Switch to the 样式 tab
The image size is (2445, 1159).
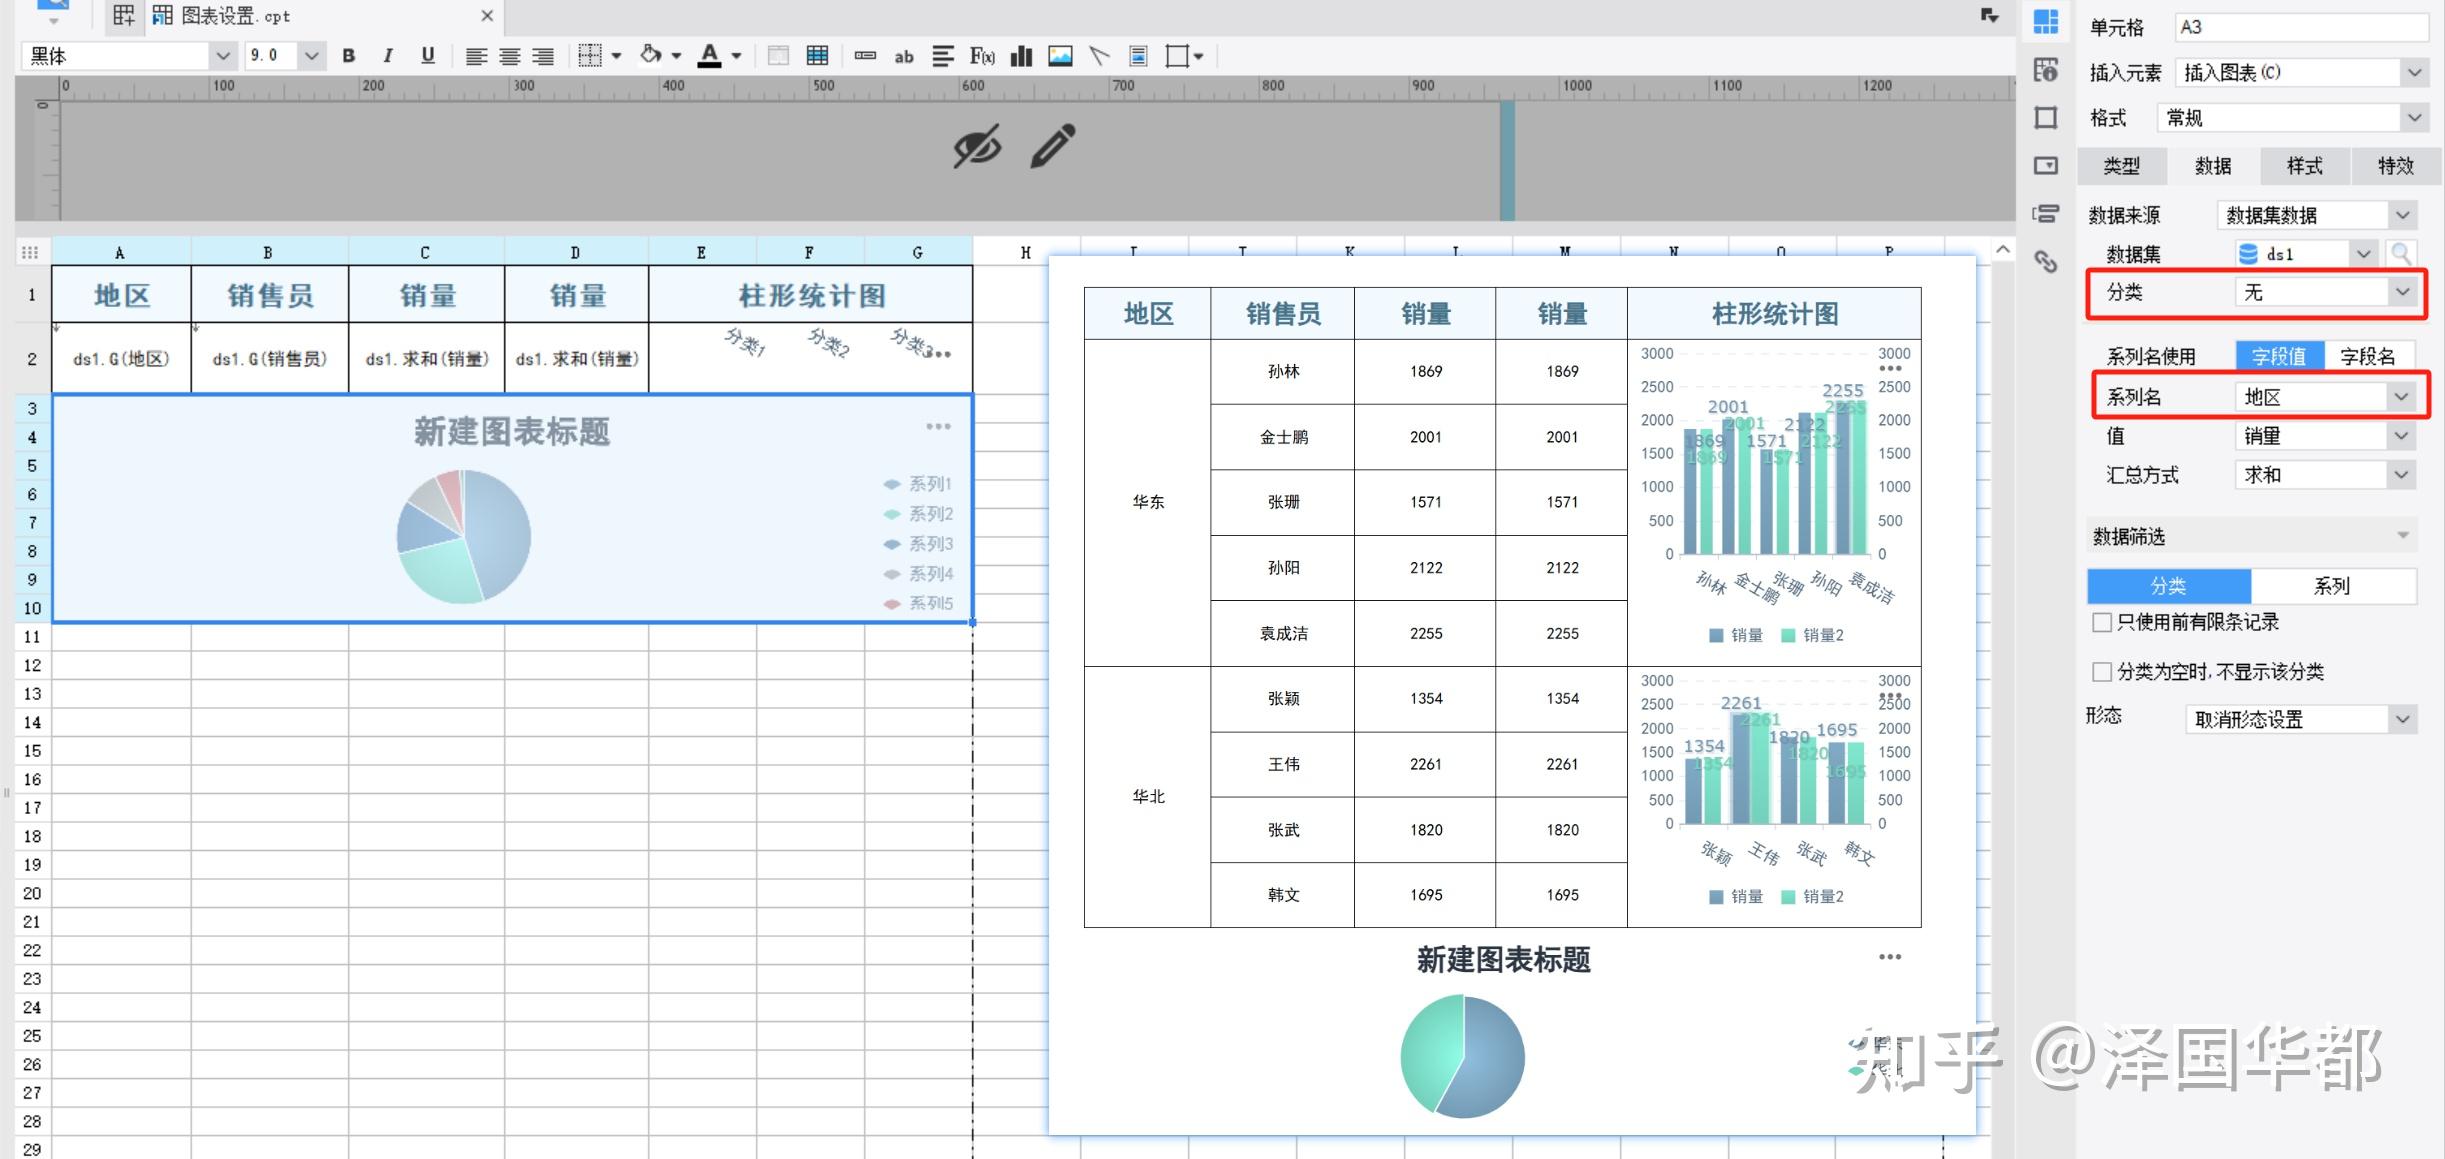[x=2304, y=166]
